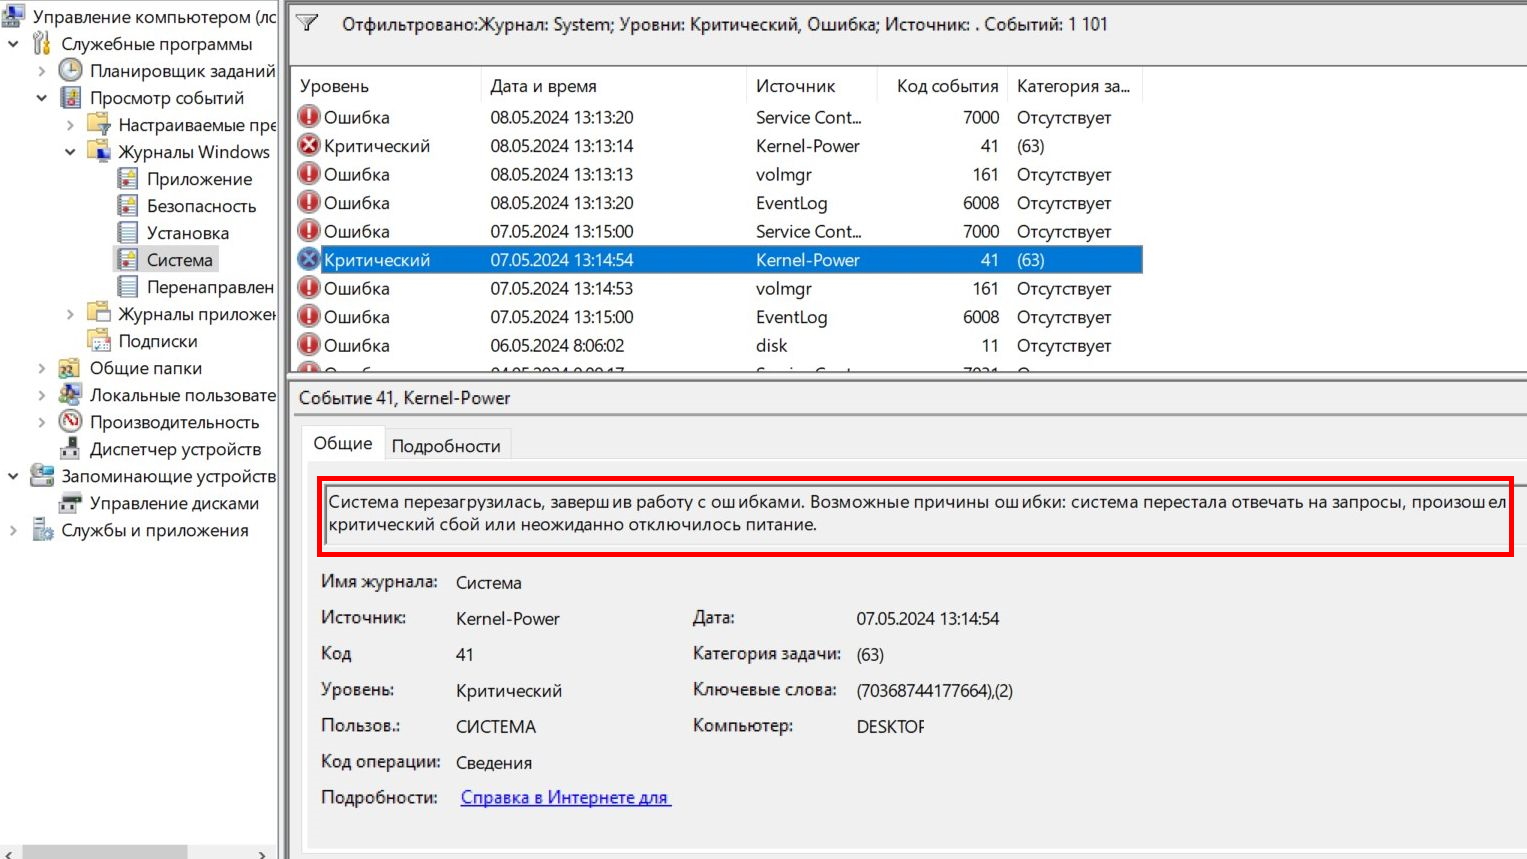Expand the Службы и приложения node
Screen dimensions: 1527x859
pos(13,530)
